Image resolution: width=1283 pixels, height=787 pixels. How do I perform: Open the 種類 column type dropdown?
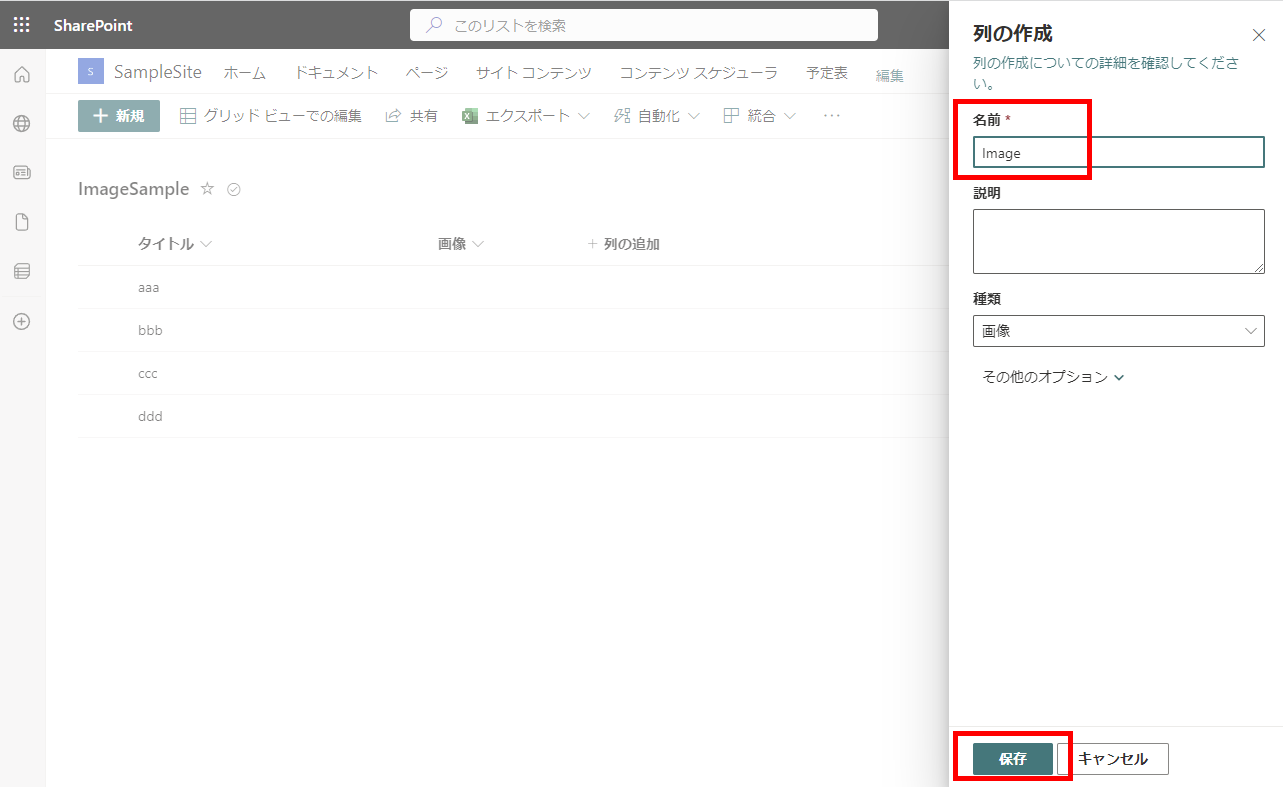(1118, 331)
